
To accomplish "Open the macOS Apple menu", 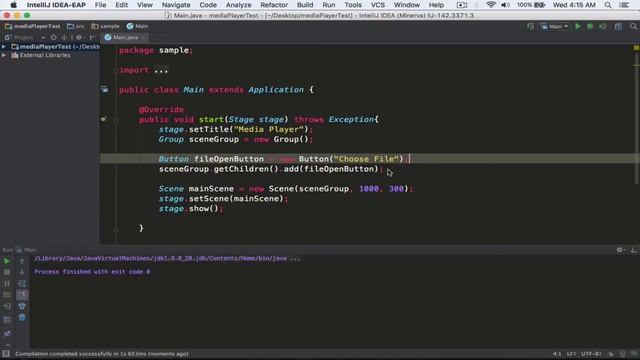I will [13, 5].
